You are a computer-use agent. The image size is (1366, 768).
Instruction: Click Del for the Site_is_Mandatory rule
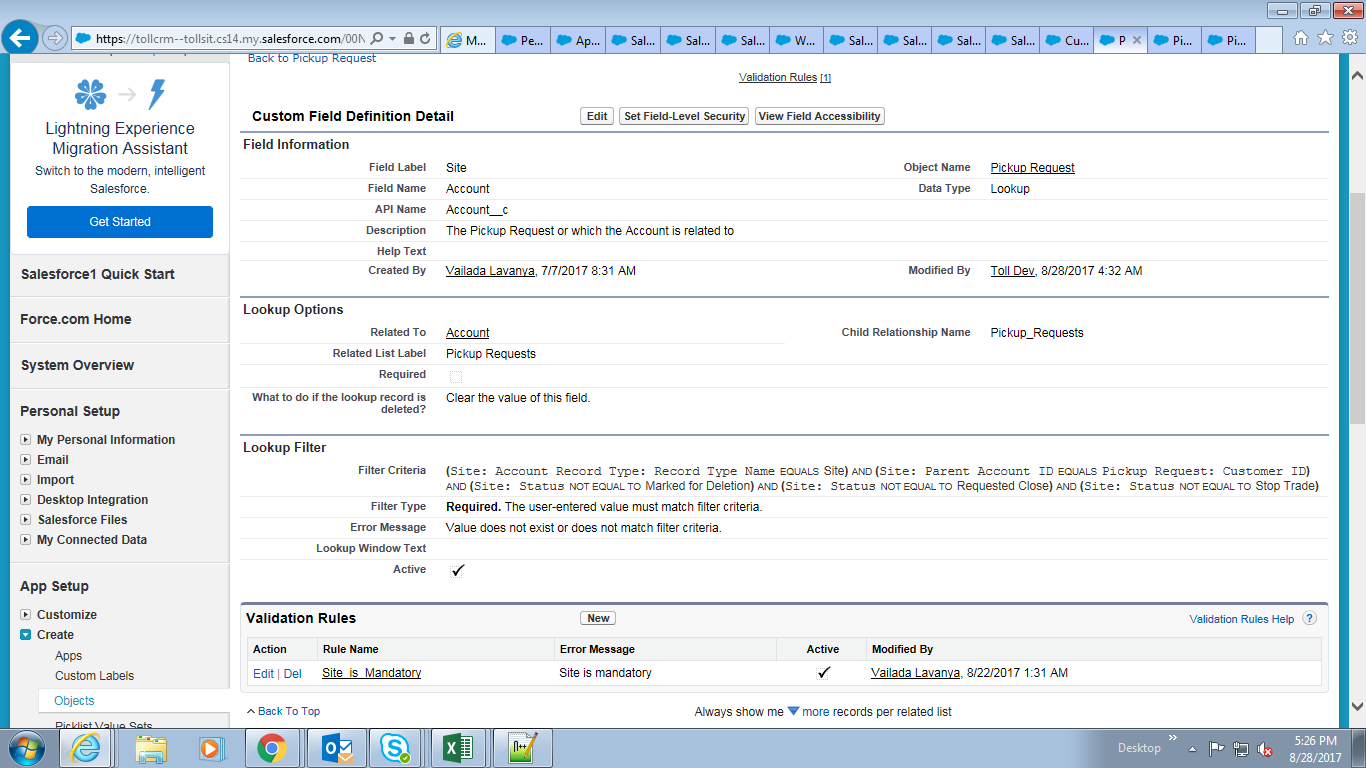[293, 674]
